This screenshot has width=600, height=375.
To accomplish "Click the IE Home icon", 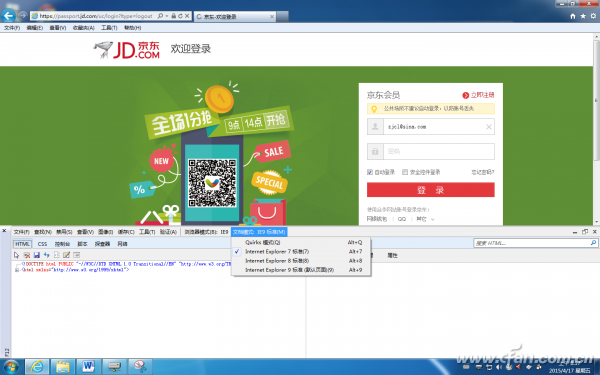I will (x=573, y=16).
